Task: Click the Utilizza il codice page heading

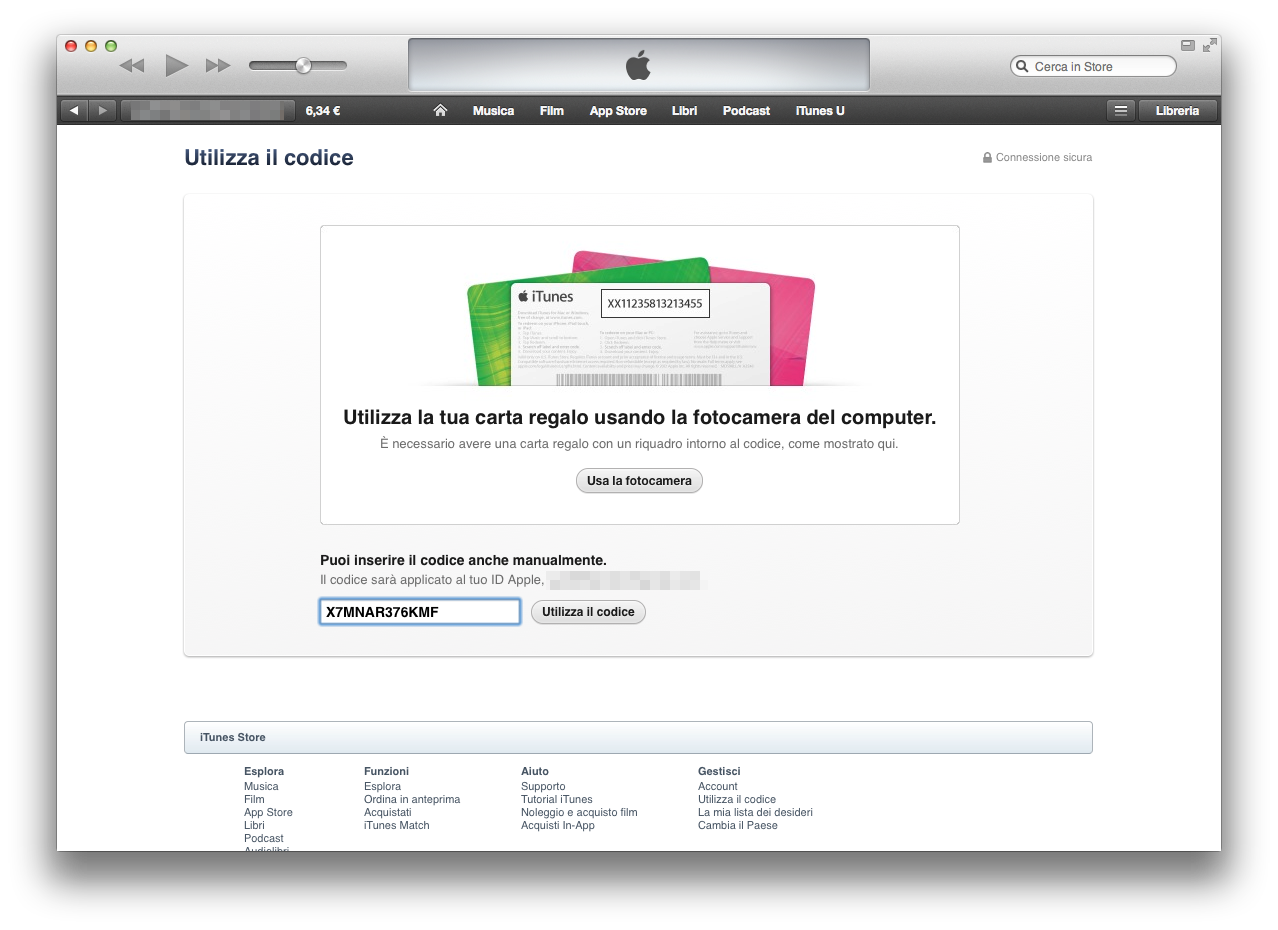Action: tap(269, 158)
